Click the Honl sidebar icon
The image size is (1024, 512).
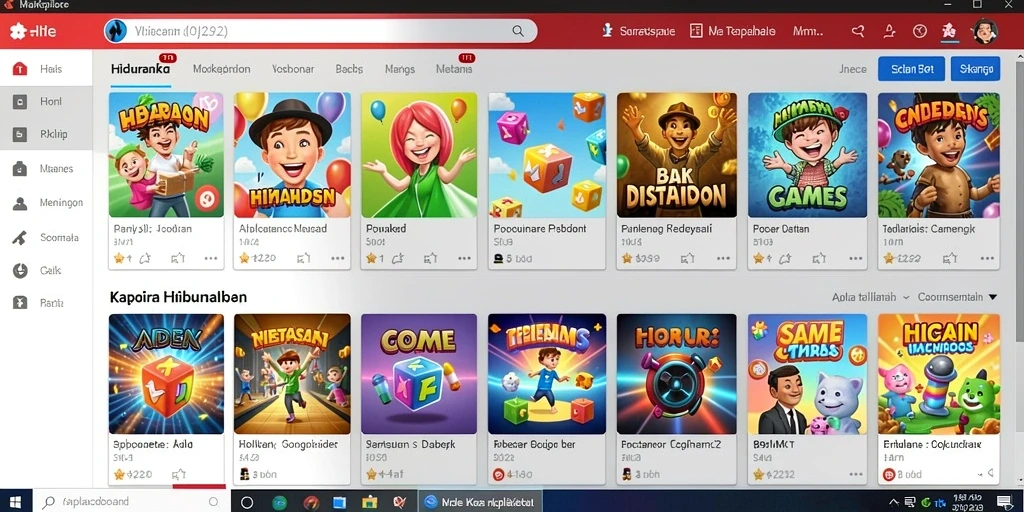point(20,101)
